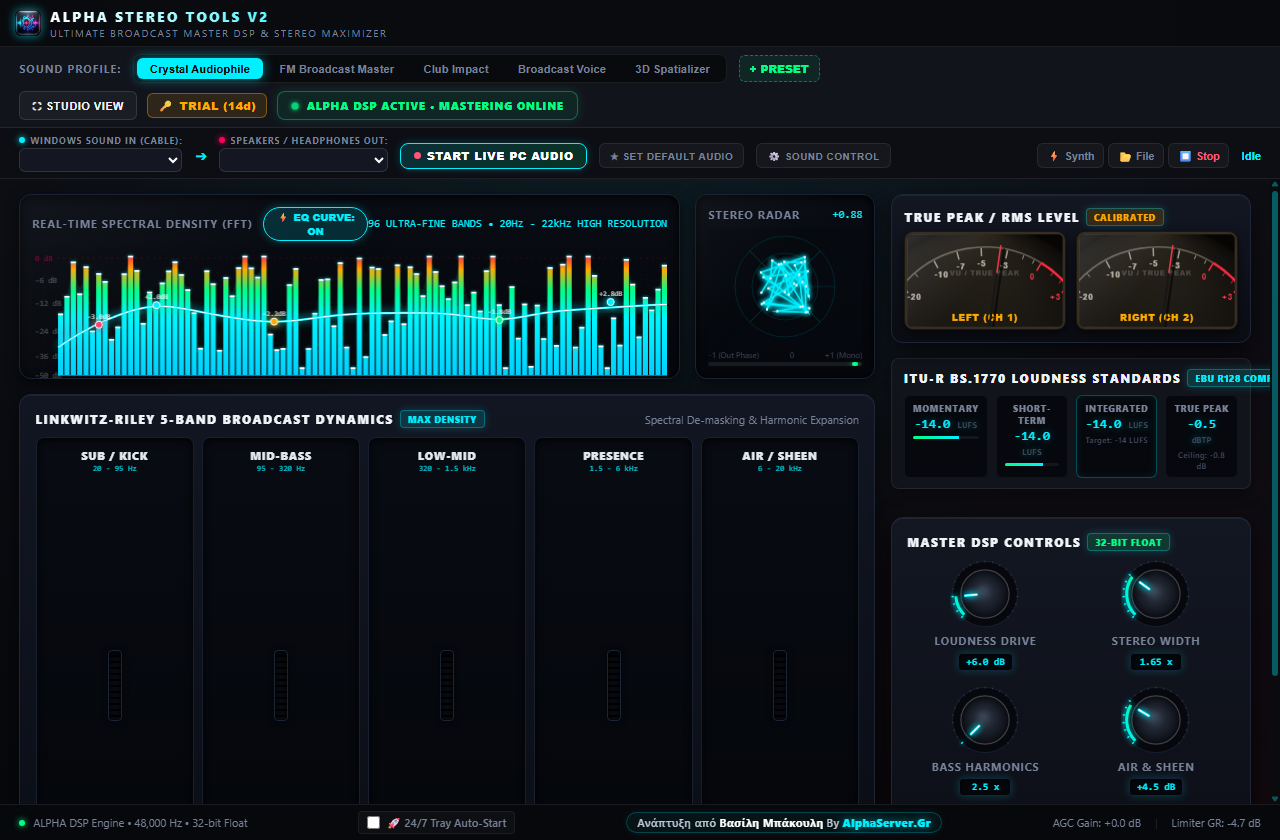1280x840 pixels.
Task: Click the Air & Sheen knob
Action: coord(1157,720)
